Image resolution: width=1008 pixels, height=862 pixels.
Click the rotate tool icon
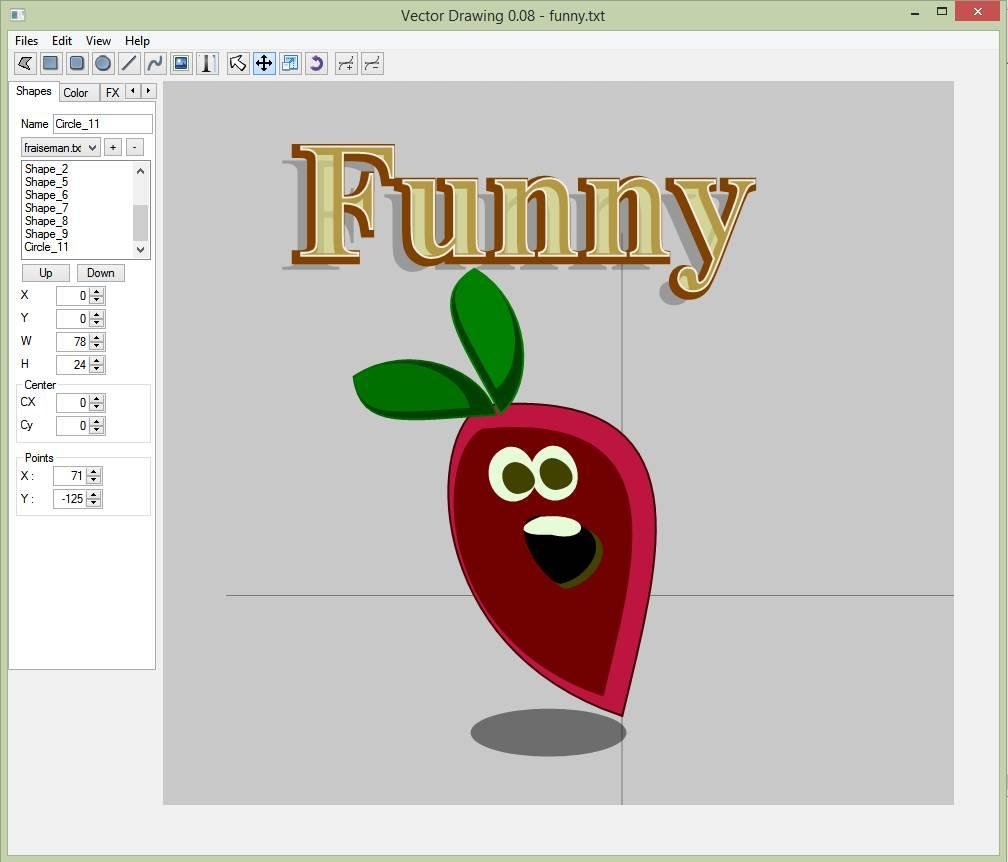click(316, 64)
